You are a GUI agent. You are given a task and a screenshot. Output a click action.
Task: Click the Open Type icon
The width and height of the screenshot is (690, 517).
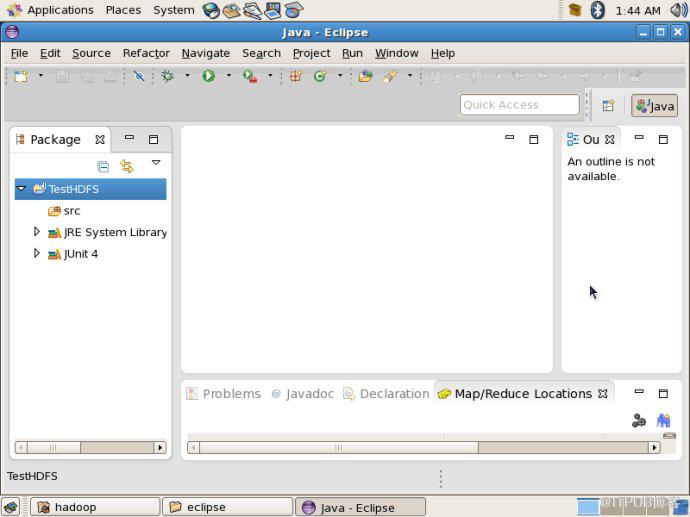(365, 76)
